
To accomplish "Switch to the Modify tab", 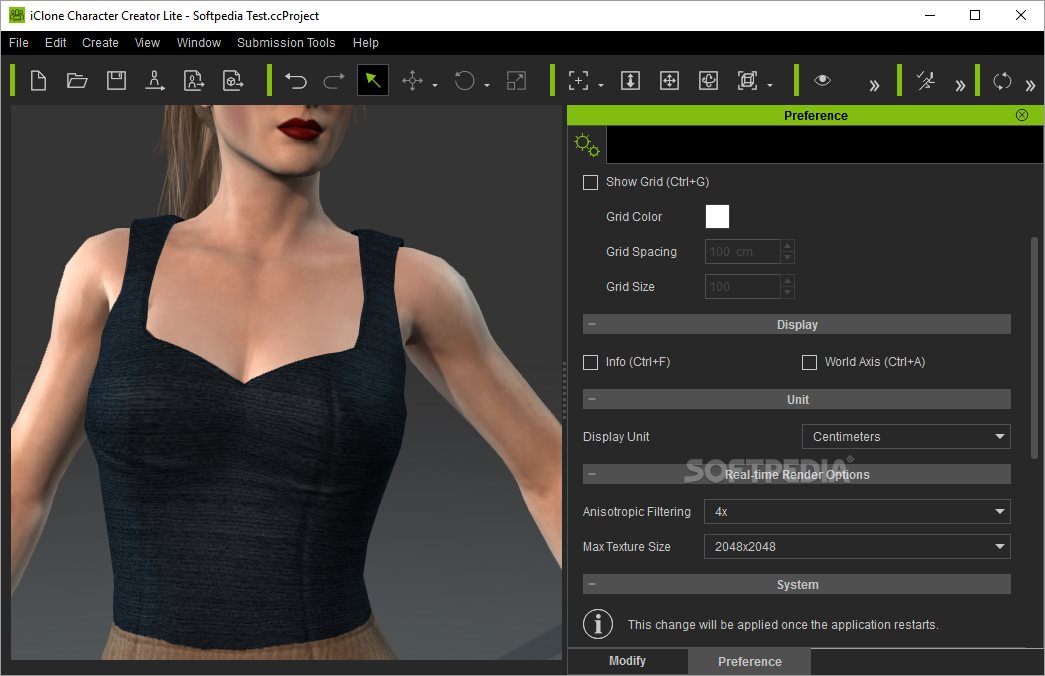I will (x=627, y=661).
